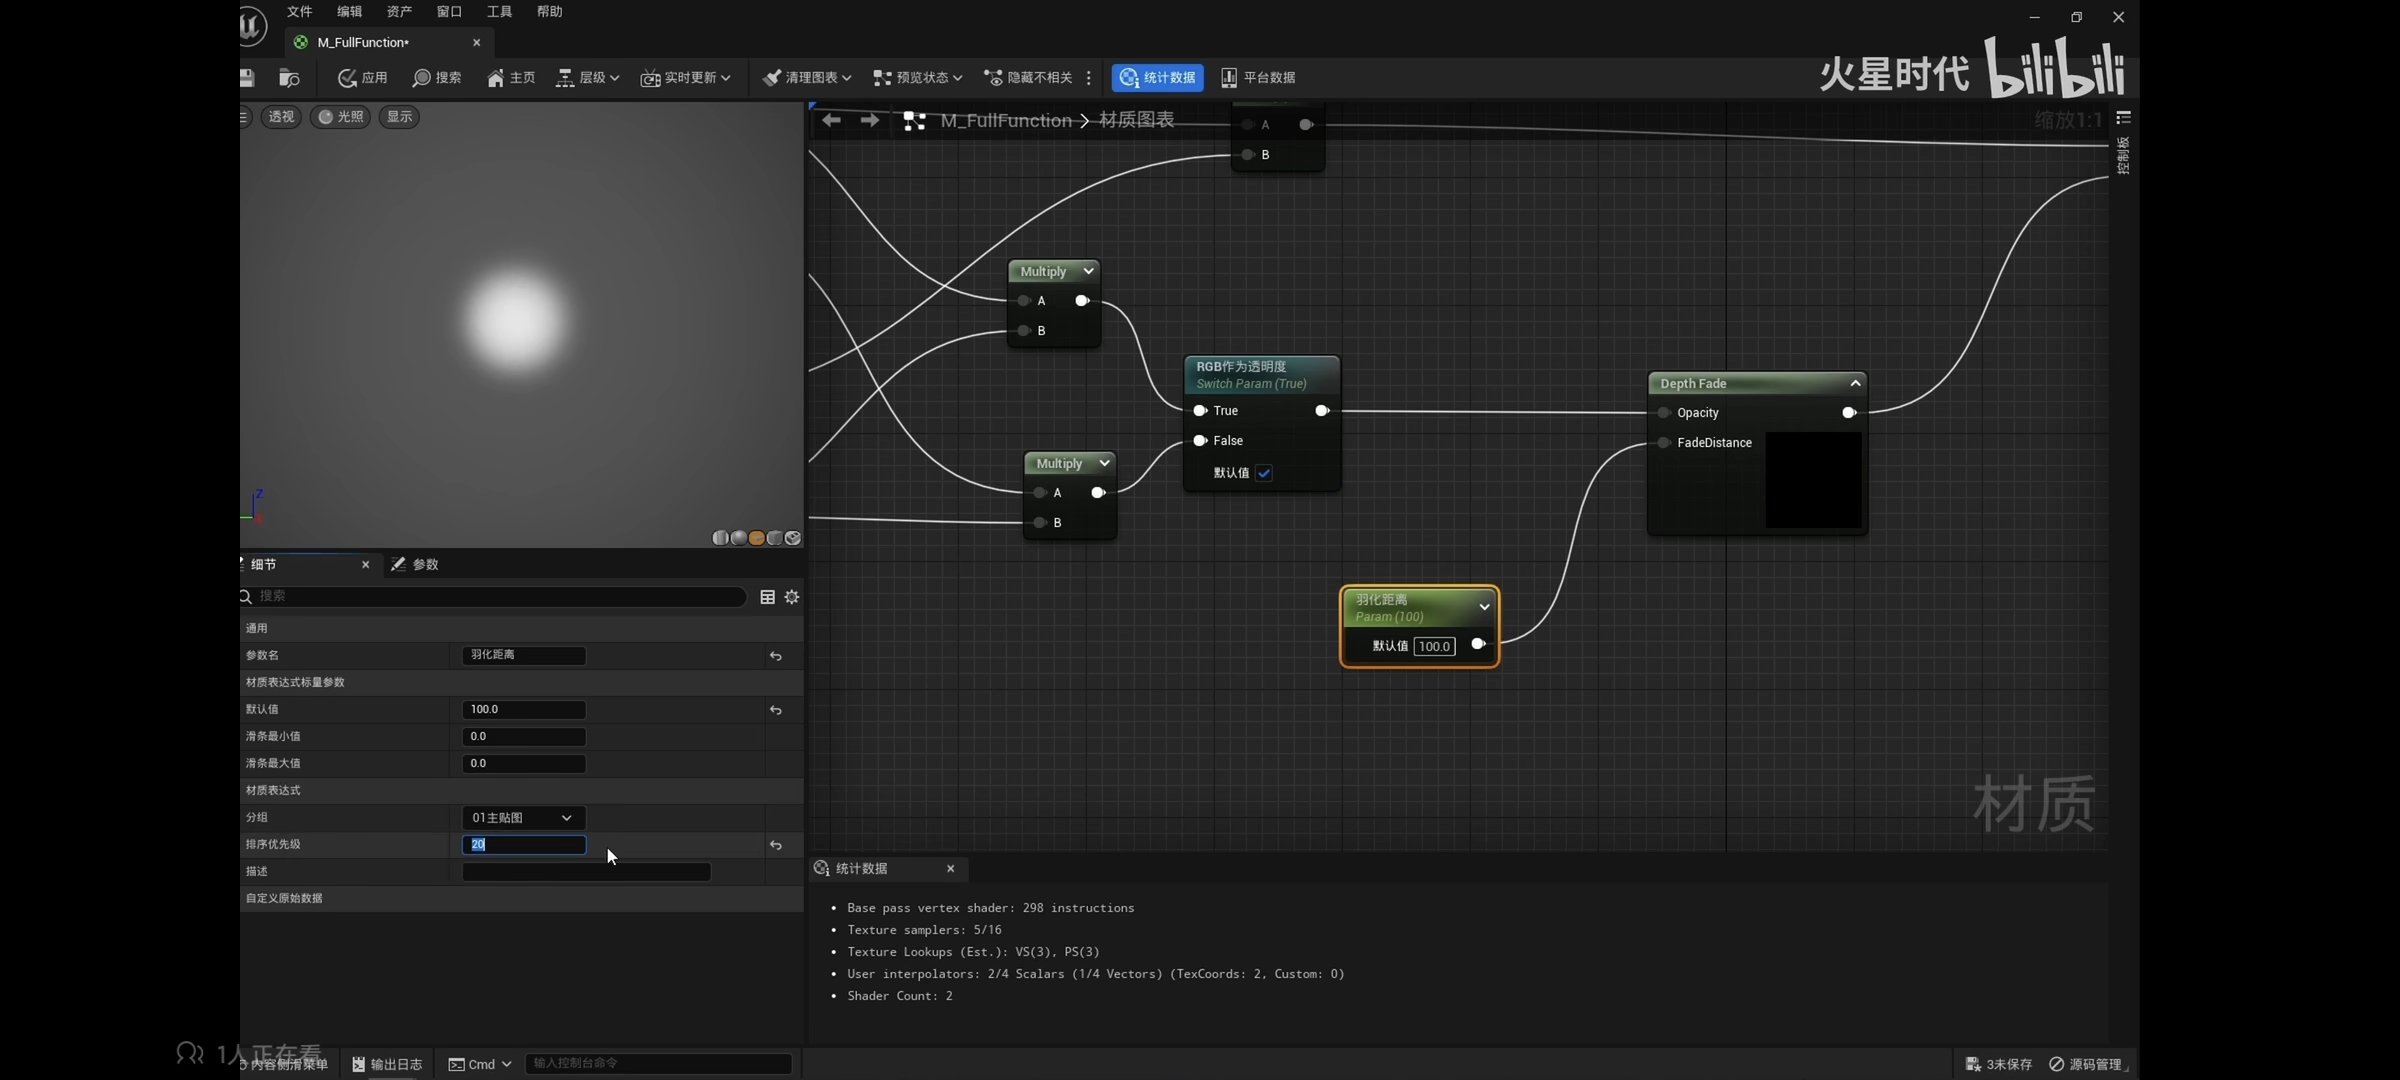Viewport: 2400px width, 1080px height.
Task: Open the Edit (编辑) menu
Action: [x=349, y=12]
